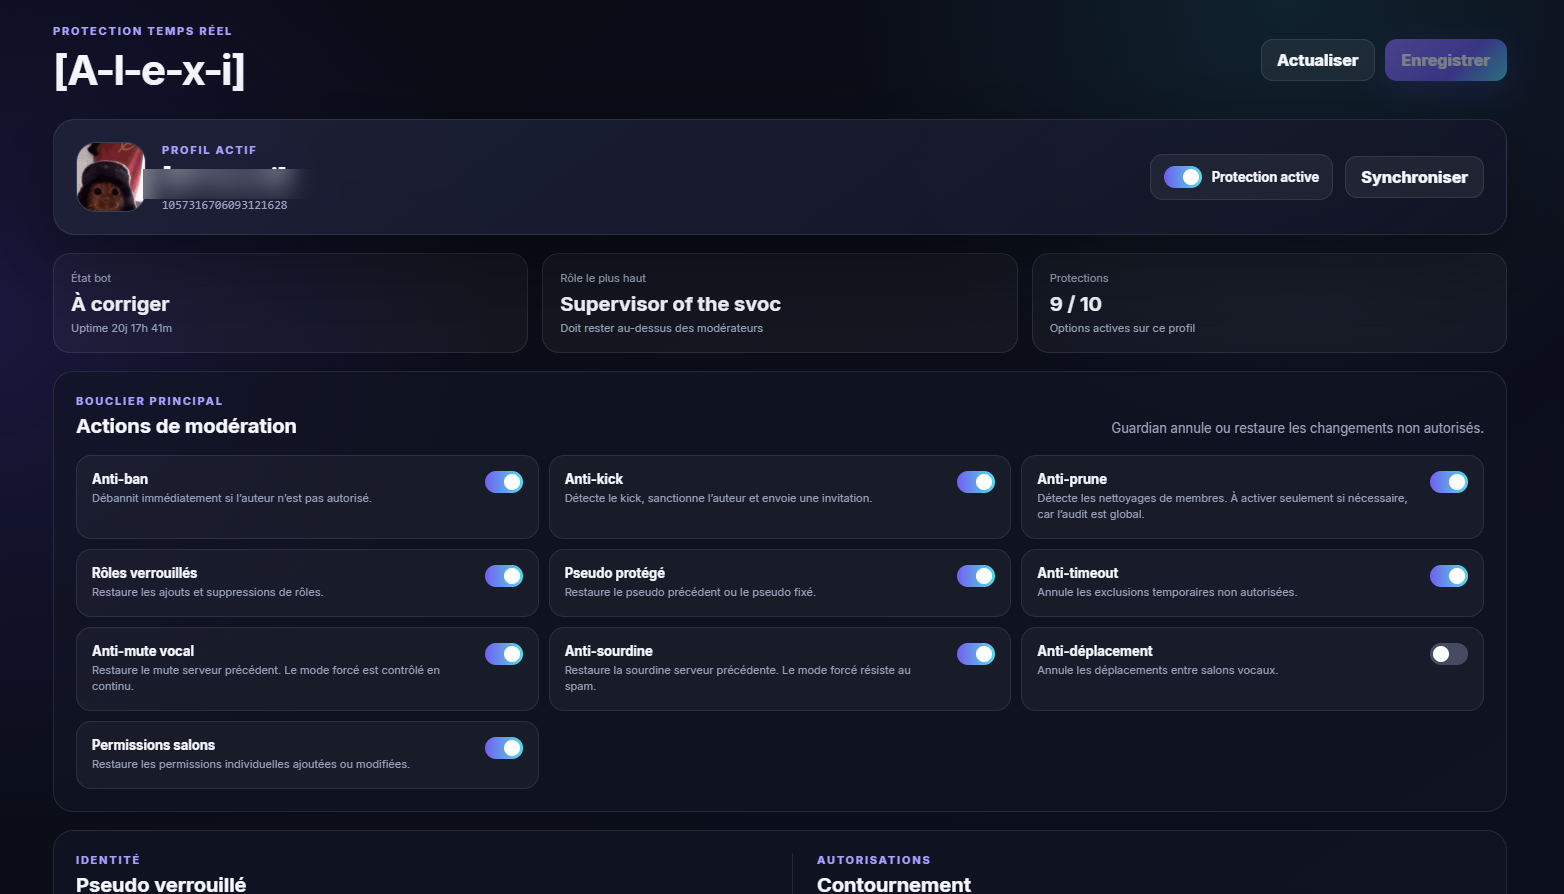Click the Synchroniser button
The image size is (1564, 894).
click(1414, 177)
